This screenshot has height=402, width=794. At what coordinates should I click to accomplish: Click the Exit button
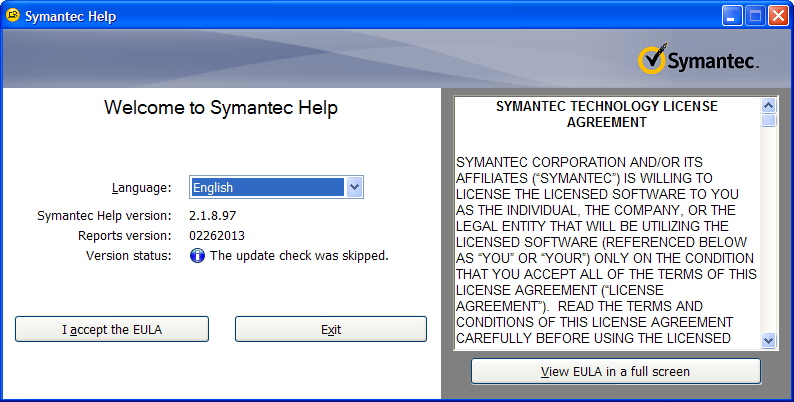[x=331, y=329]
